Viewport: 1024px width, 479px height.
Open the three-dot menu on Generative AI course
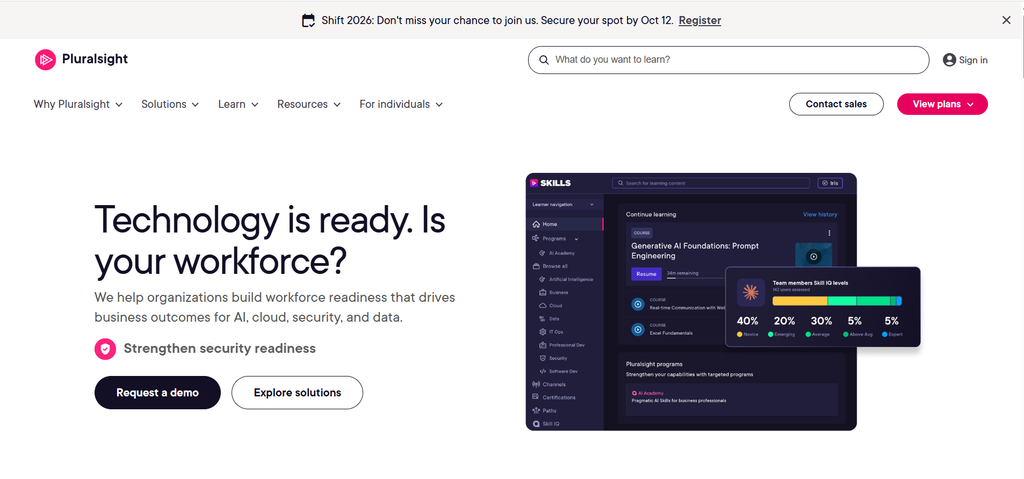829,233
